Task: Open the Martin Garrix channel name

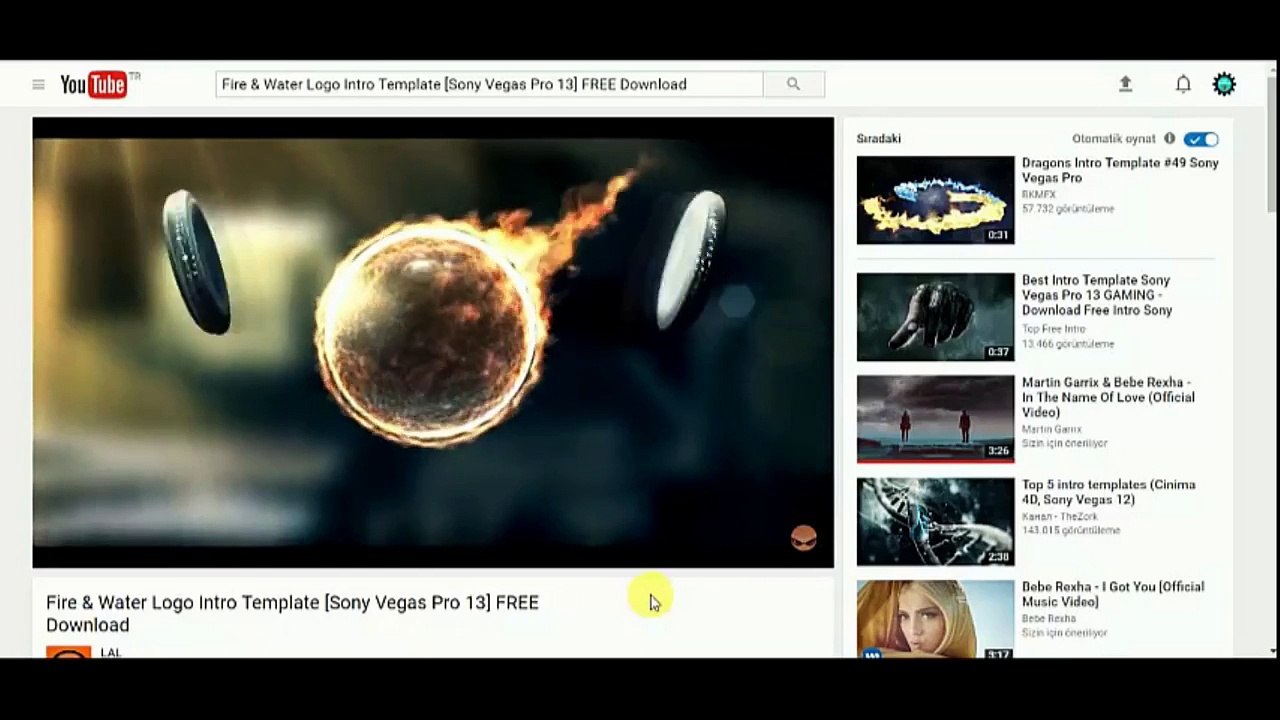Action: (x=1051, y=429)
